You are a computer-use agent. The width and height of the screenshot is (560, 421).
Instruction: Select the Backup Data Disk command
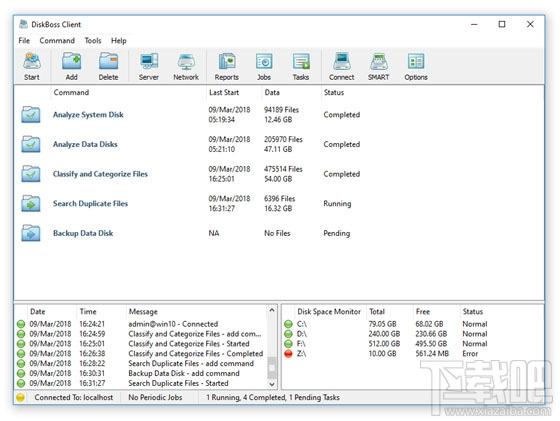click(x=83, y=233)
